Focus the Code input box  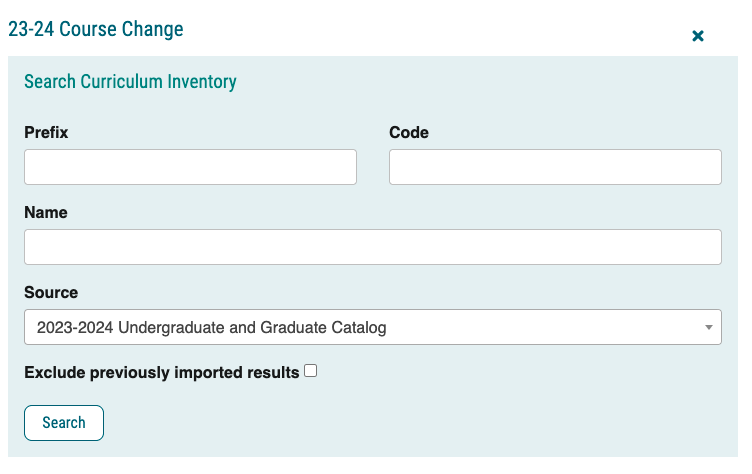coord(555,167)
